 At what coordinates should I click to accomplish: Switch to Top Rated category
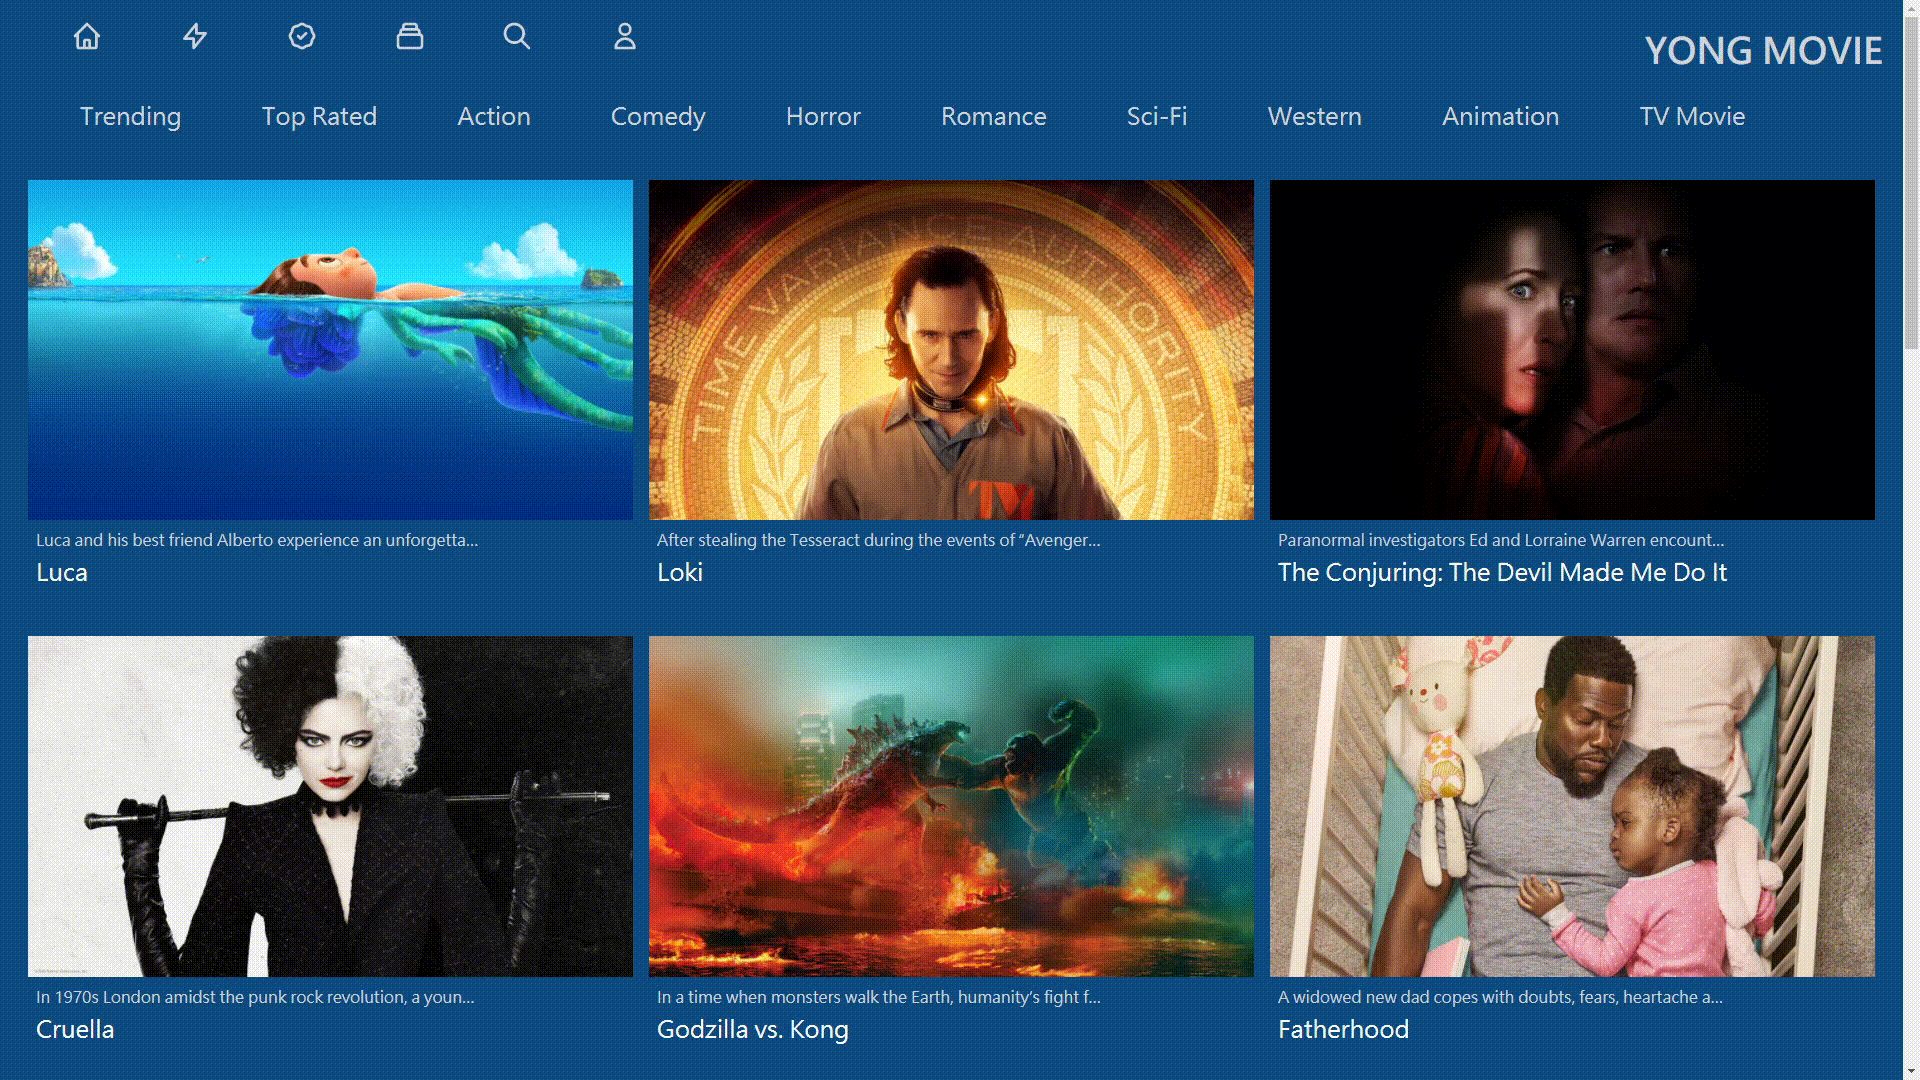[319, 116]
